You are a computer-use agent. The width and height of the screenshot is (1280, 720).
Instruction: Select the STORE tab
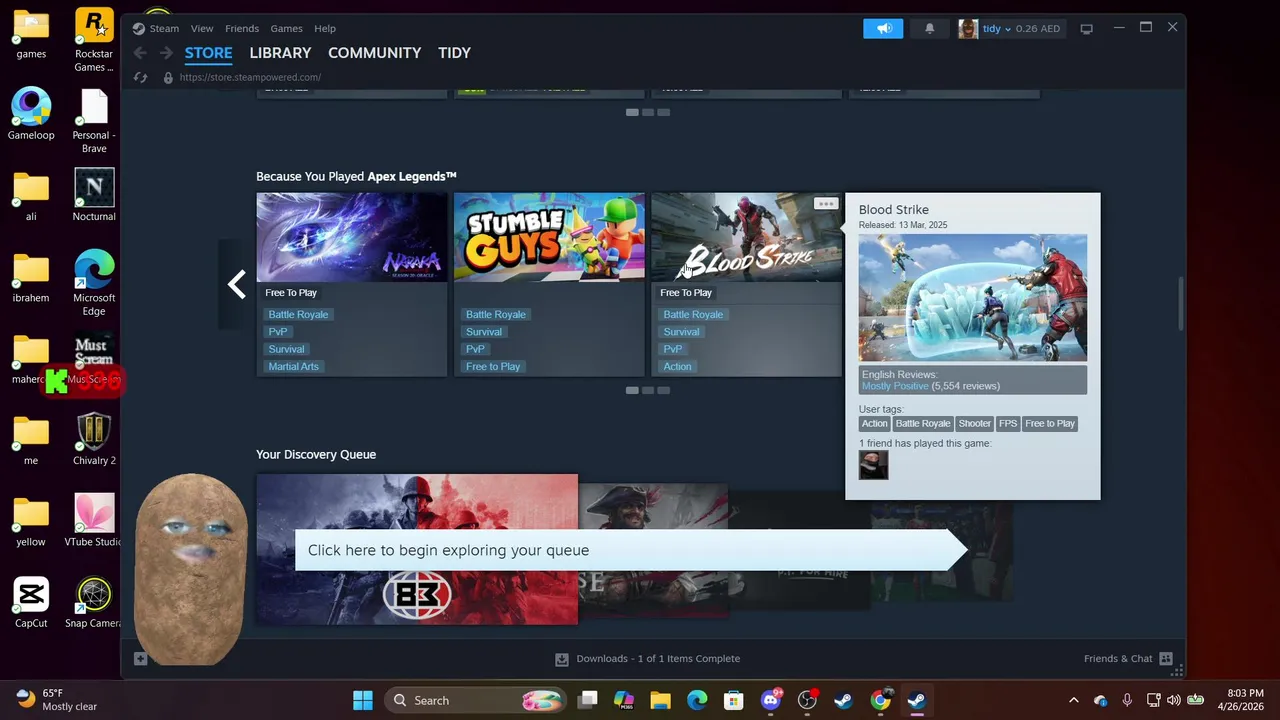point(208,53)
